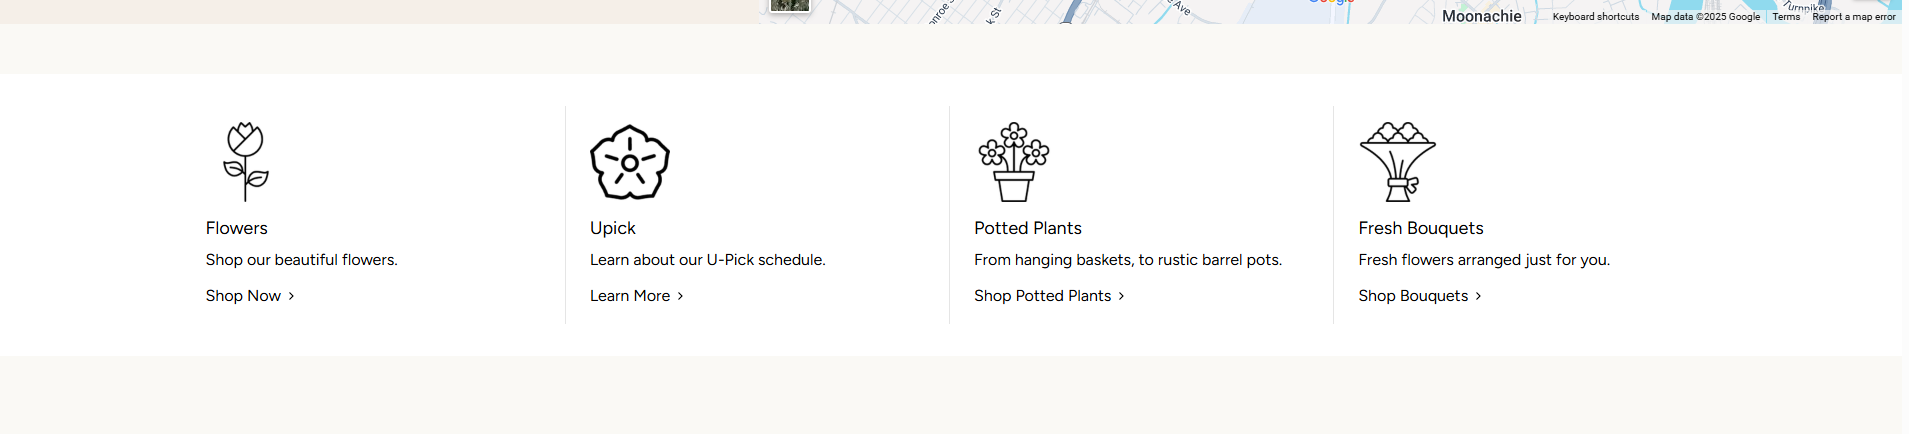The width and height of the screenshot is (1909, 434).
Task: Select the Flowers heading
Action: pos(237,228)
